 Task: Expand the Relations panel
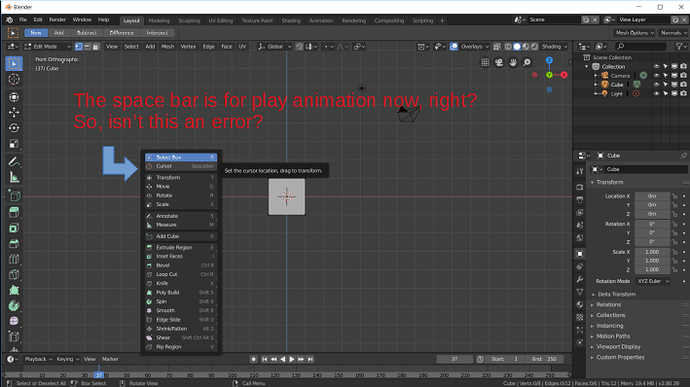609,305
